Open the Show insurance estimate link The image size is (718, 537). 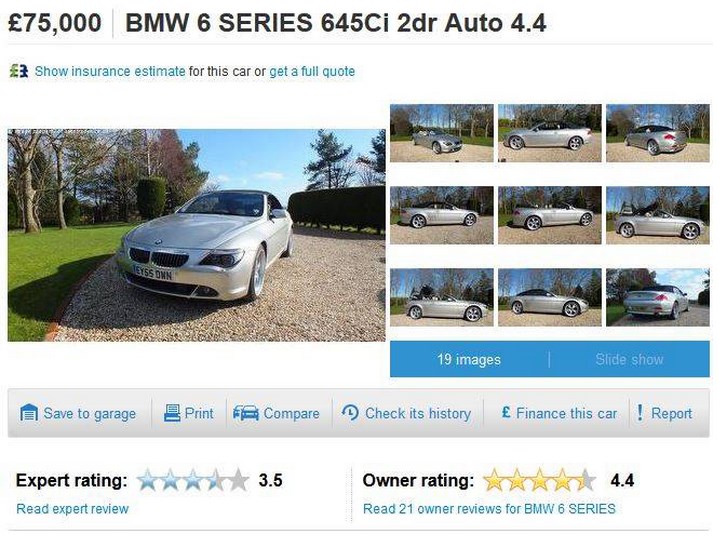coord(110,71)
